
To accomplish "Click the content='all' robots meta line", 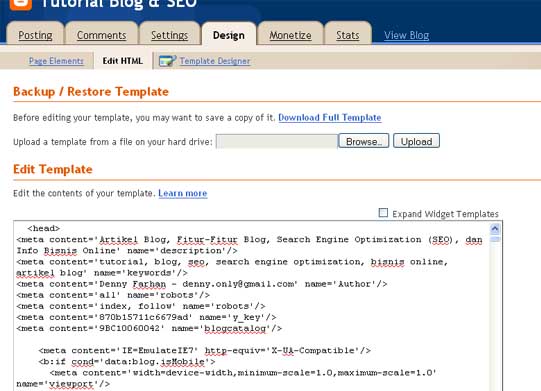I will tap(113, 295).
